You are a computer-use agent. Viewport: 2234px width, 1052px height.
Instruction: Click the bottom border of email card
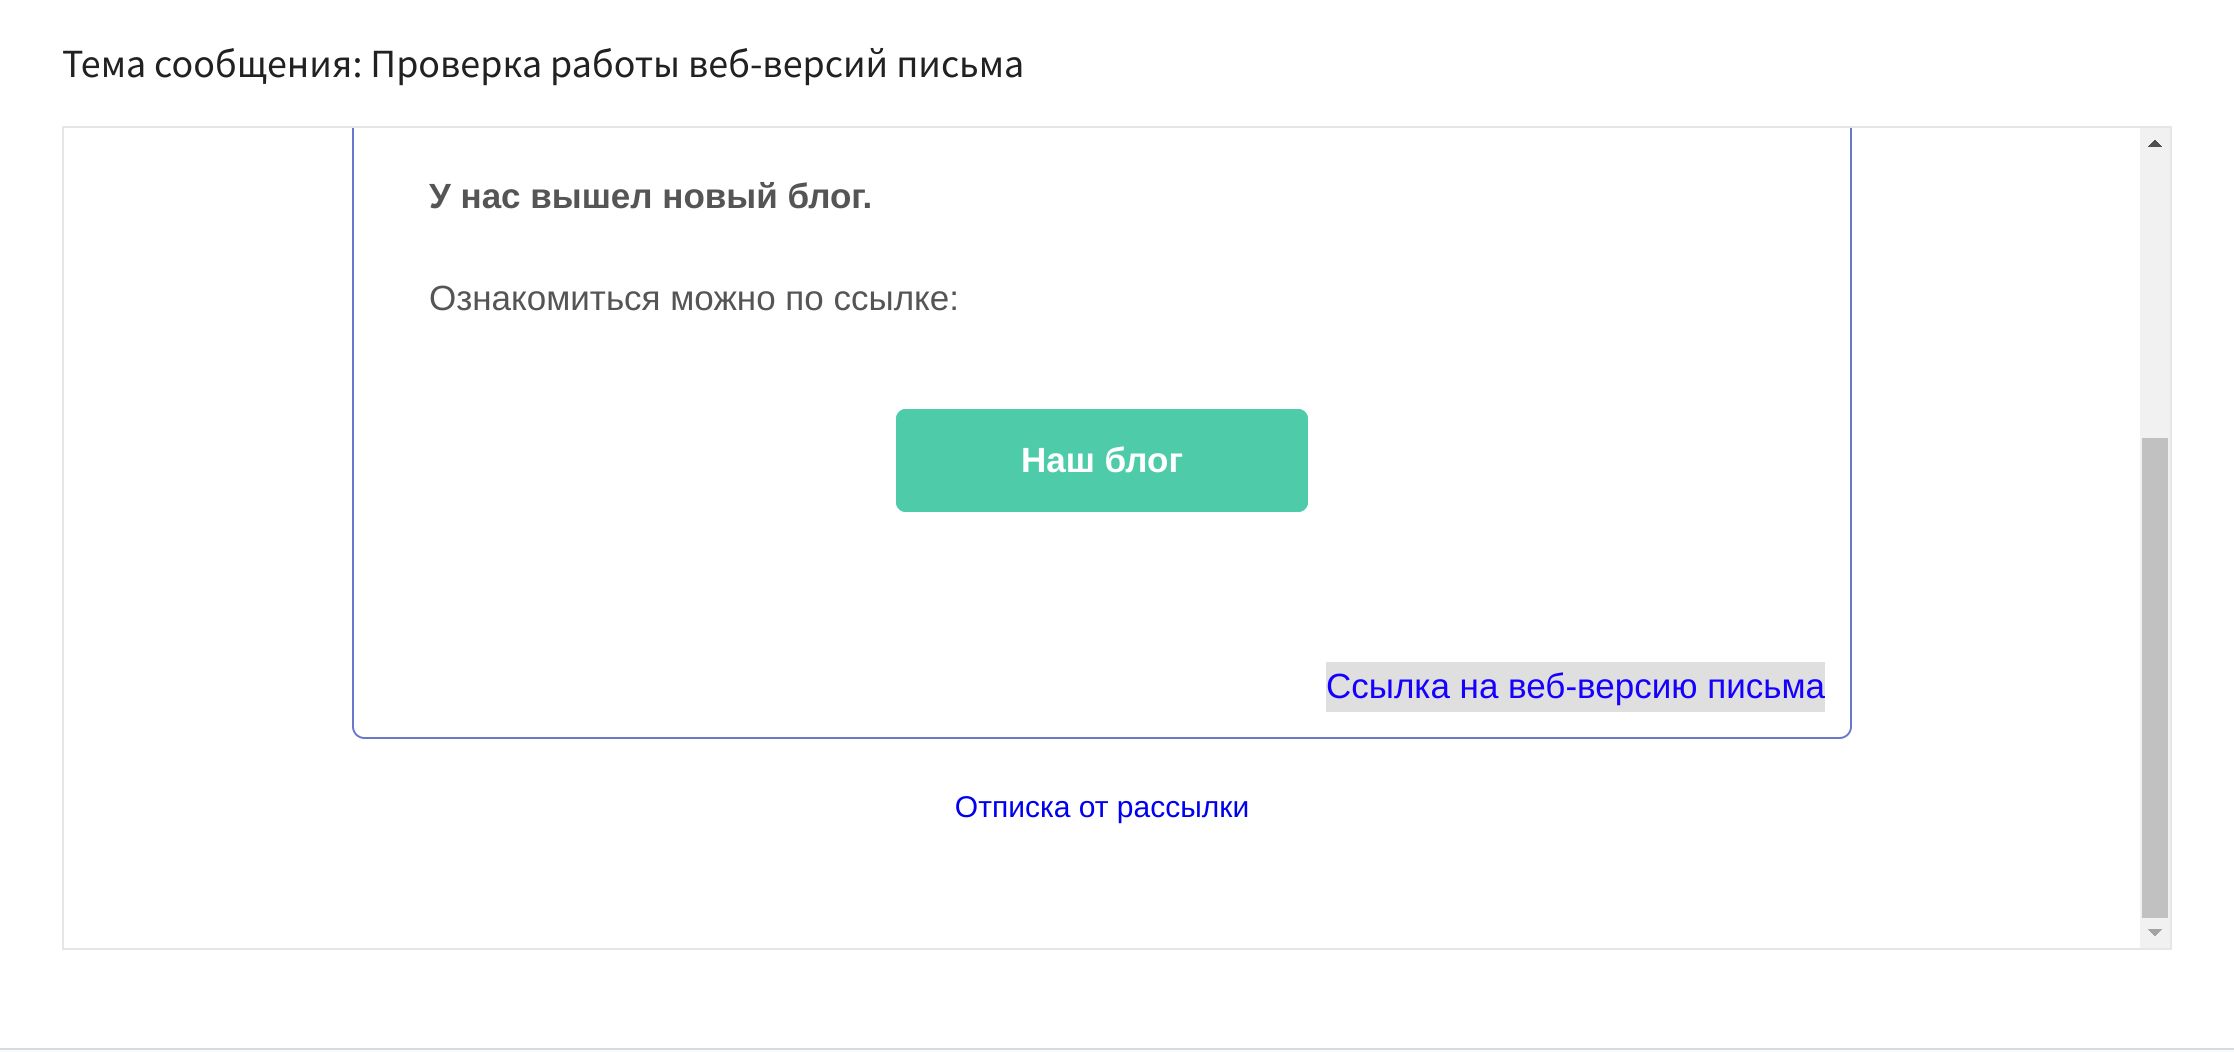[1101, 738]
